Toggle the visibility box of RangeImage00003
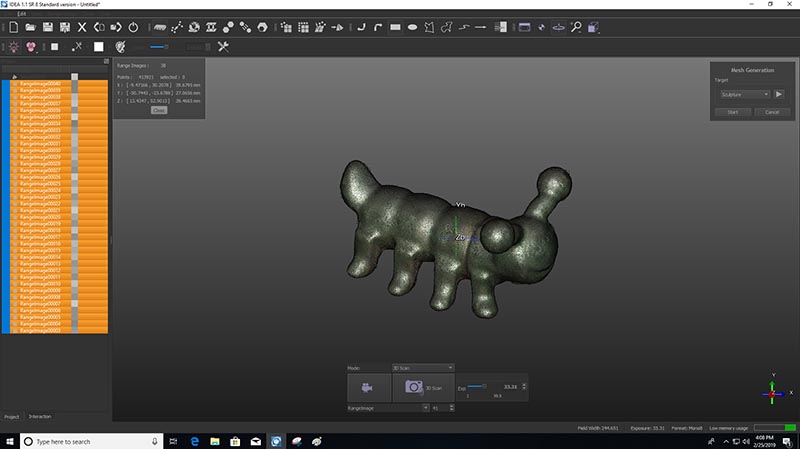The image size is (800, 449). [74, 331]
